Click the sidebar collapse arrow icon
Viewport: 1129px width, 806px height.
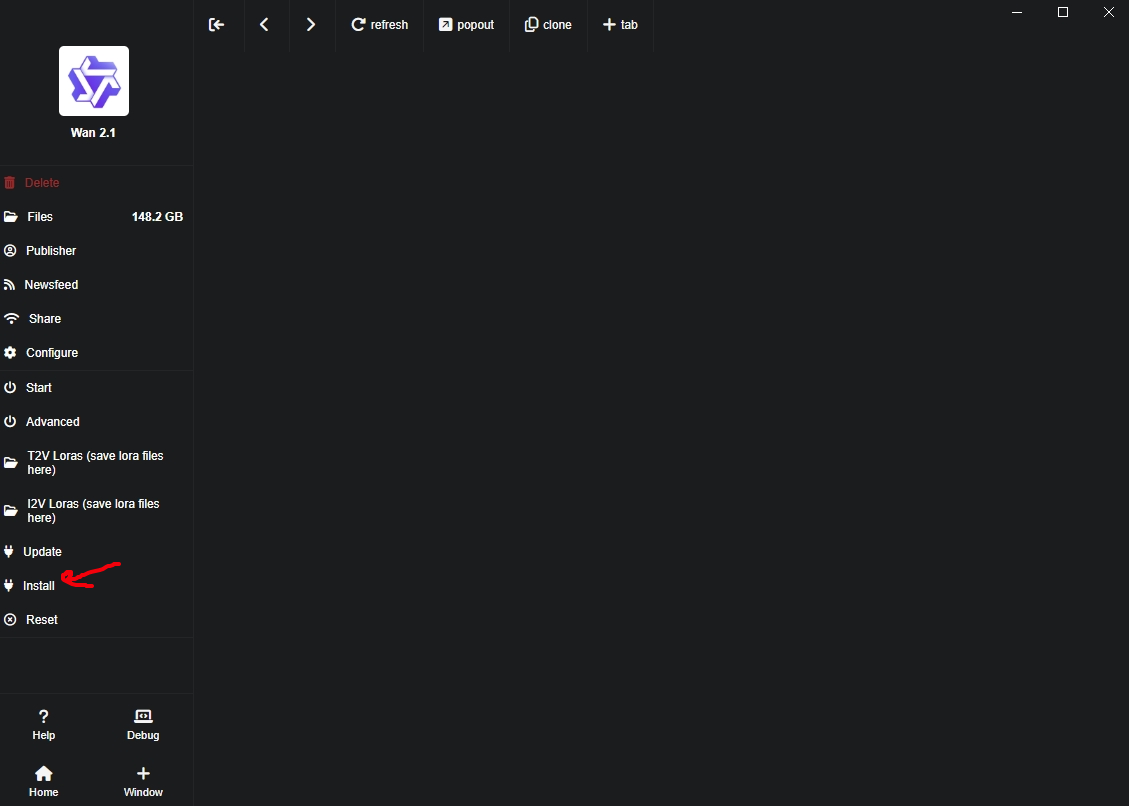tap(216, 25)
